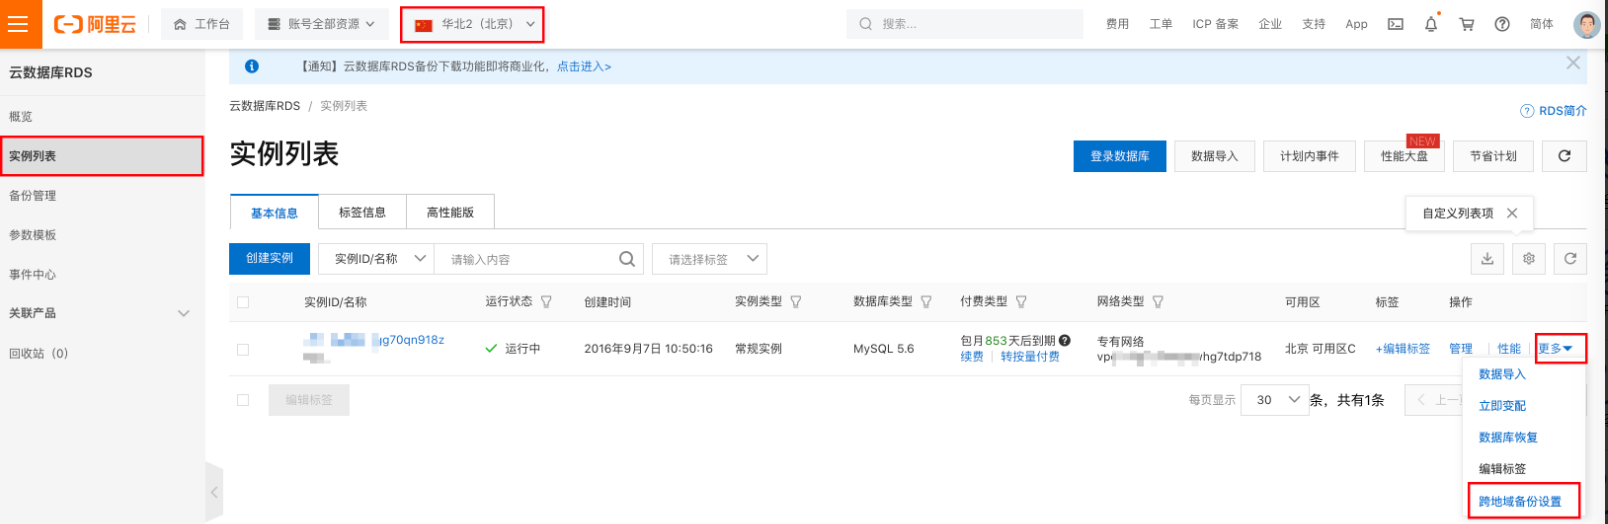Click the 节省计划 button

click(1493, 156)
